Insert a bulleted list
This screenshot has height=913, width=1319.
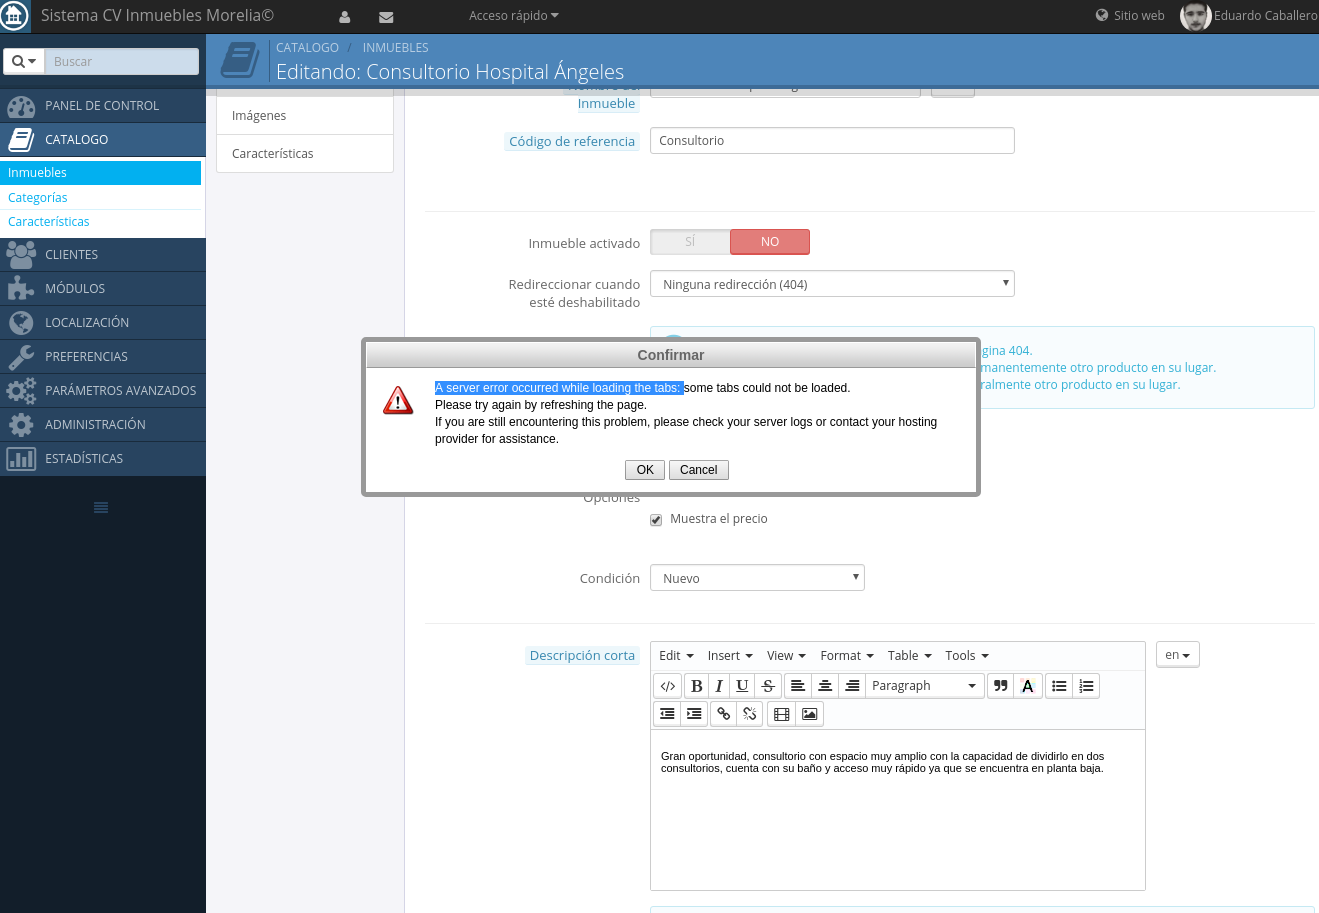point(1059,686)
